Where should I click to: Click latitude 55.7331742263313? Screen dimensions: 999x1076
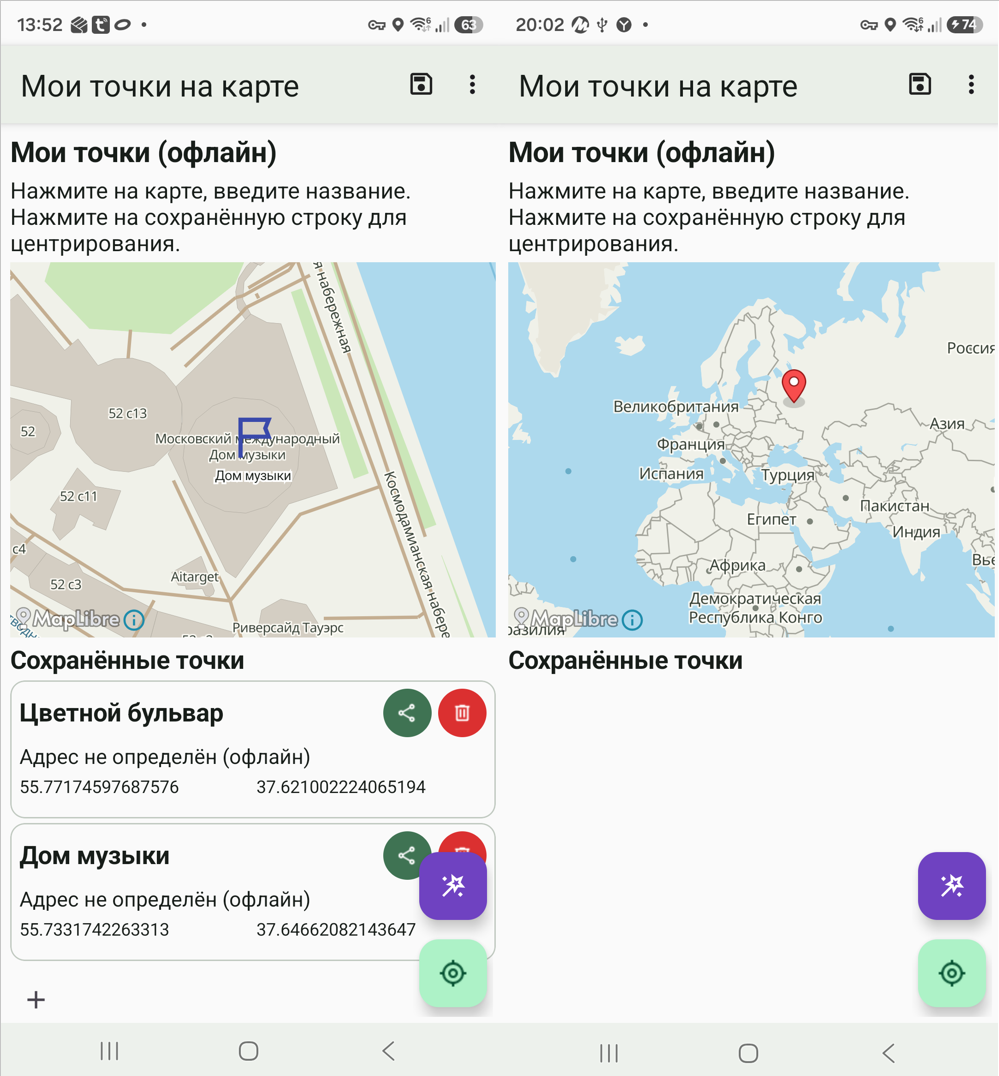[95, 930]
